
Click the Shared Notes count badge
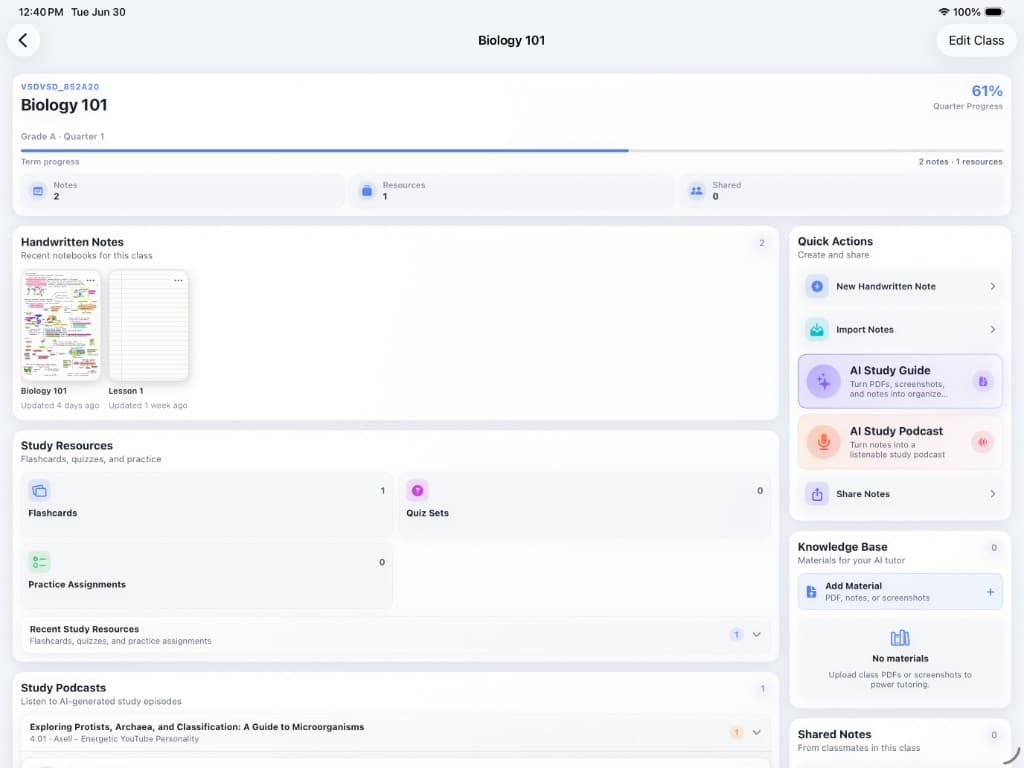point(994,735)
